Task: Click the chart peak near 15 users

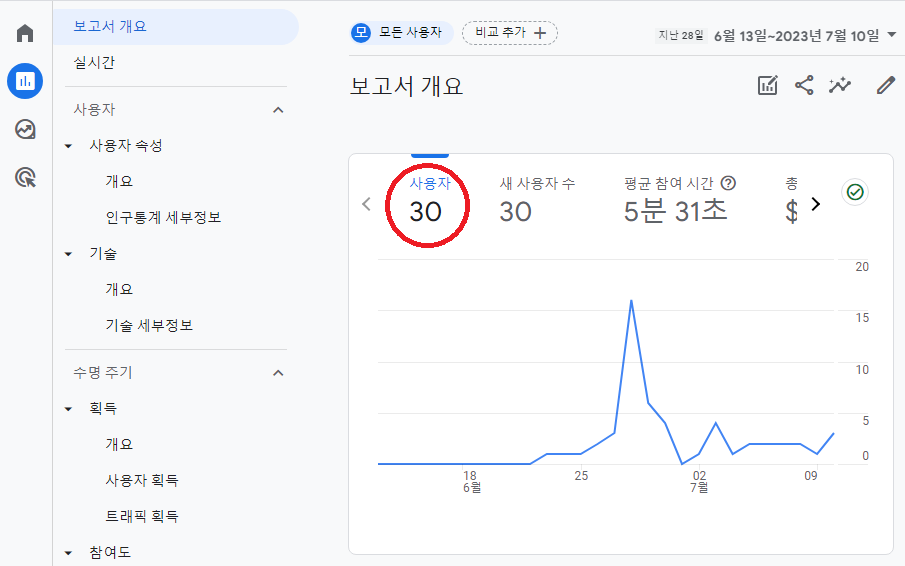Action: coord(631,301)
